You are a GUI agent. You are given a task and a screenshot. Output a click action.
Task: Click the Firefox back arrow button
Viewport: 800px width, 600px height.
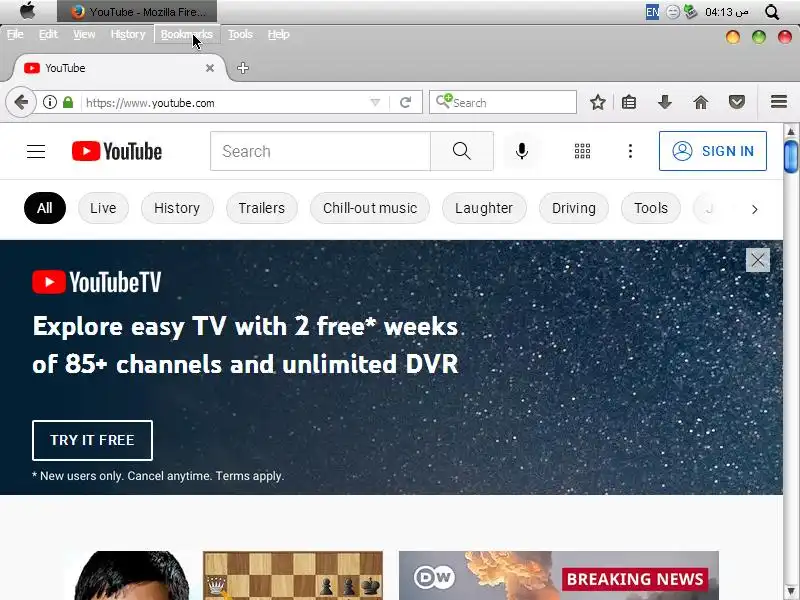[x=21, y=103]
